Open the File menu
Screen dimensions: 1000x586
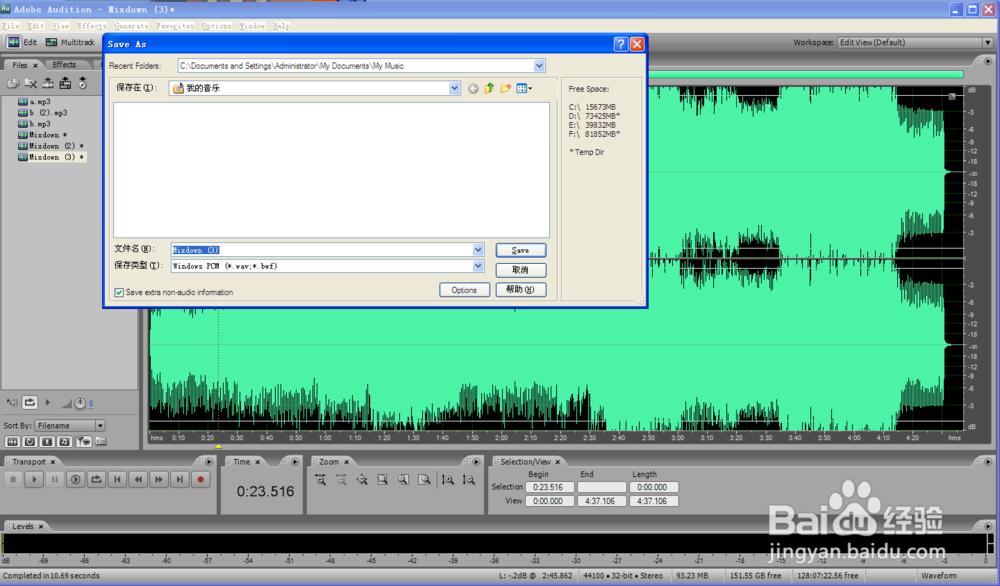(x=11, y=26)
